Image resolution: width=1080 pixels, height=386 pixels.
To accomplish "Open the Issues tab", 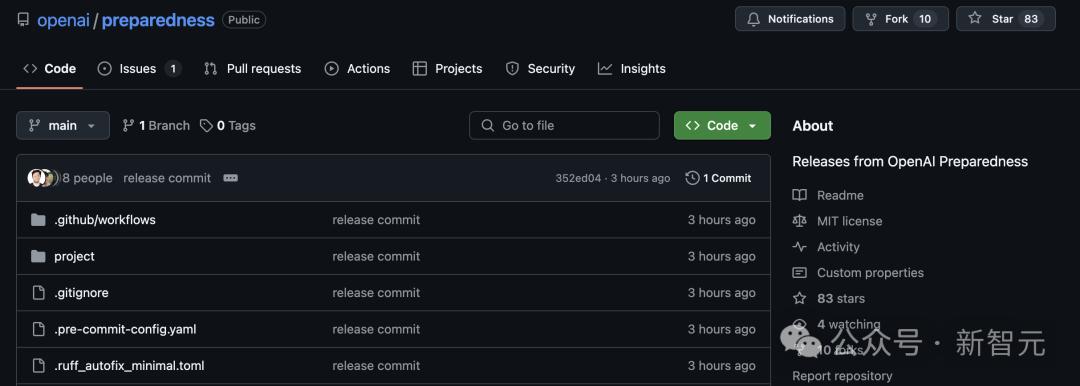I will click(x=139, y=69).
